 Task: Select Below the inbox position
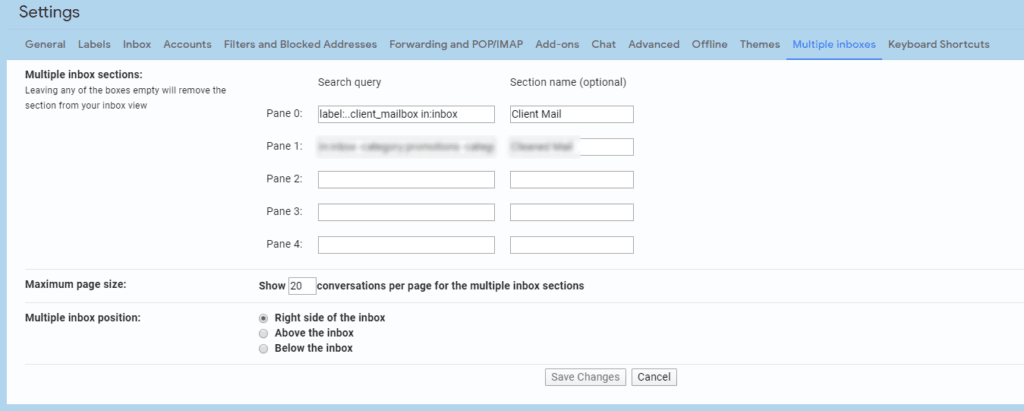(264, 349)
